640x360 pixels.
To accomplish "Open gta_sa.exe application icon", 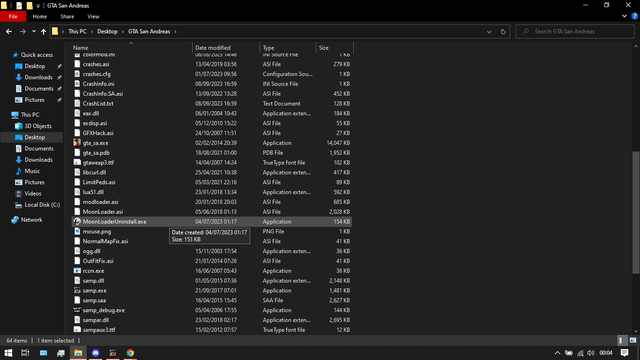I will pos(77,143).
